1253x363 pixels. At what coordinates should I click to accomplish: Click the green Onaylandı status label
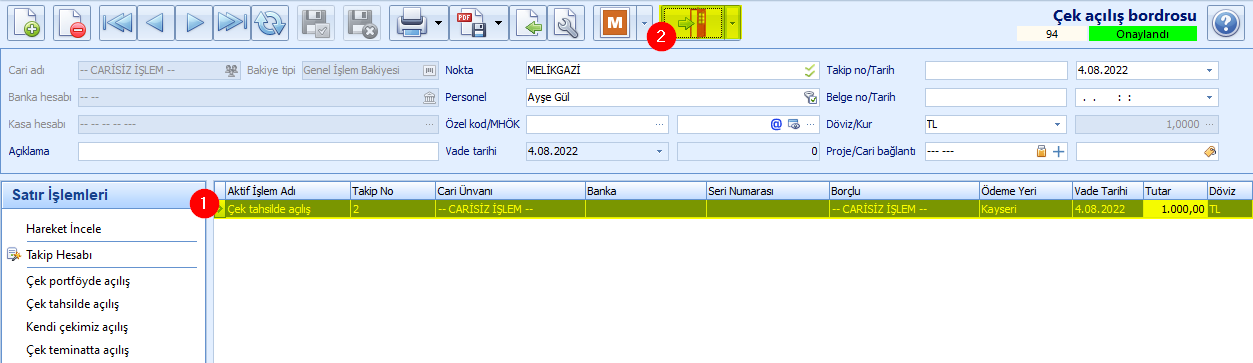pos(1142,33)
